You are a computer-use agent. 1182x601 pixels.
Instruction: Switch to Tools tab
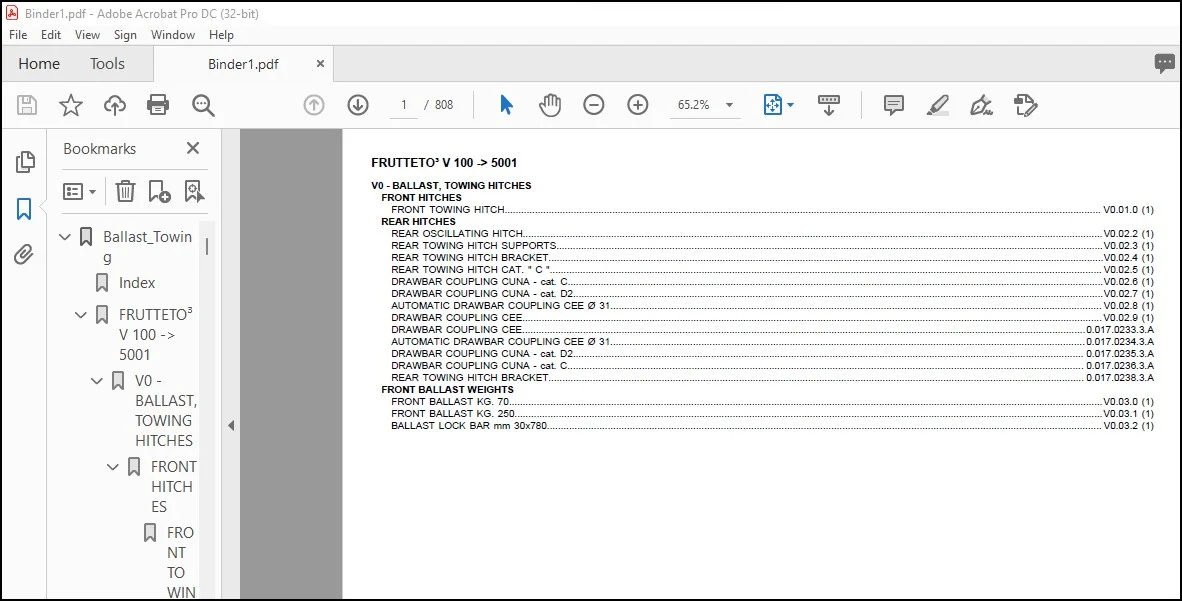107,64
